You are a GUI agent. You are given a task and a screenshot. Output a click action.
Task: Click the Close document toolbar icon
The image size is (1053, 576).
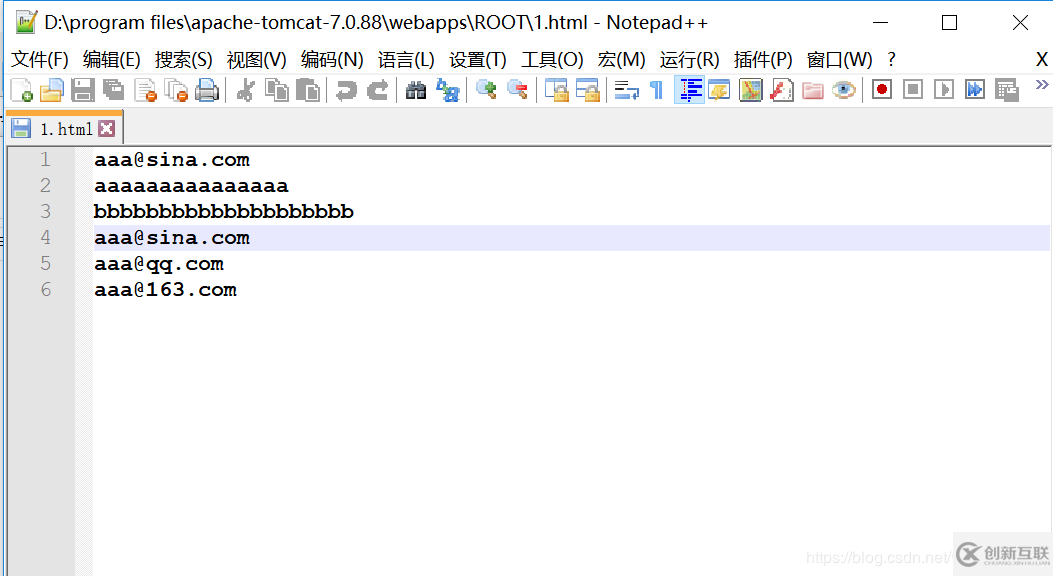145,89
